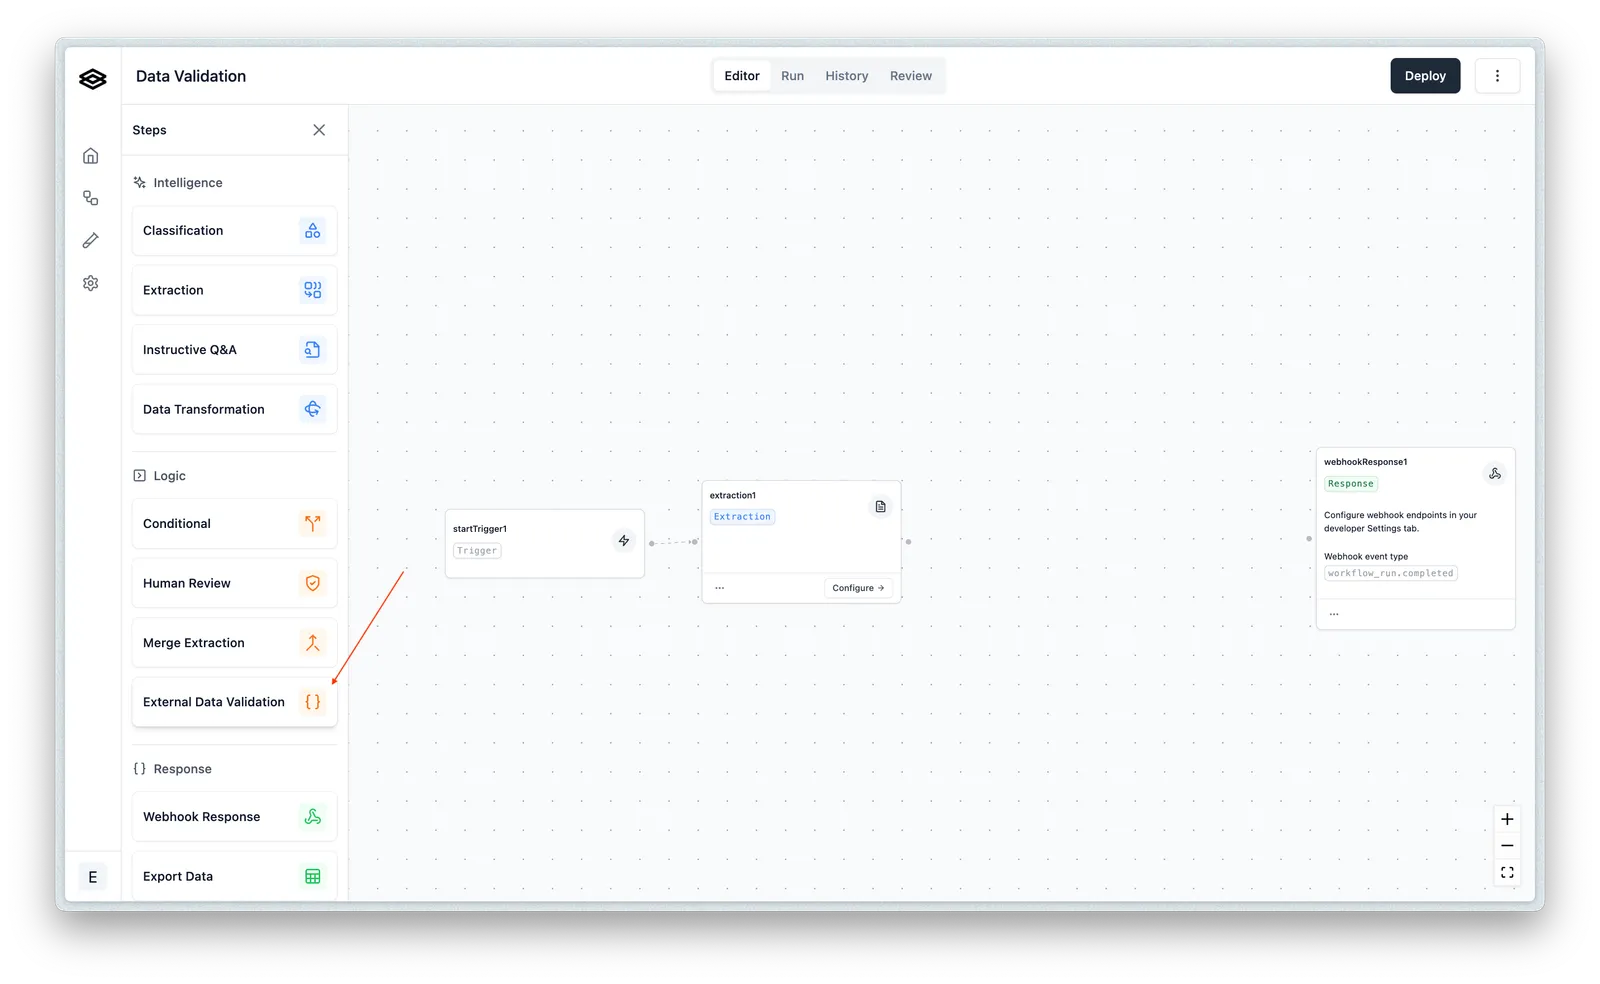Click the E user avatar
This screenshot has height=984, width=1600.
(92, 877)
